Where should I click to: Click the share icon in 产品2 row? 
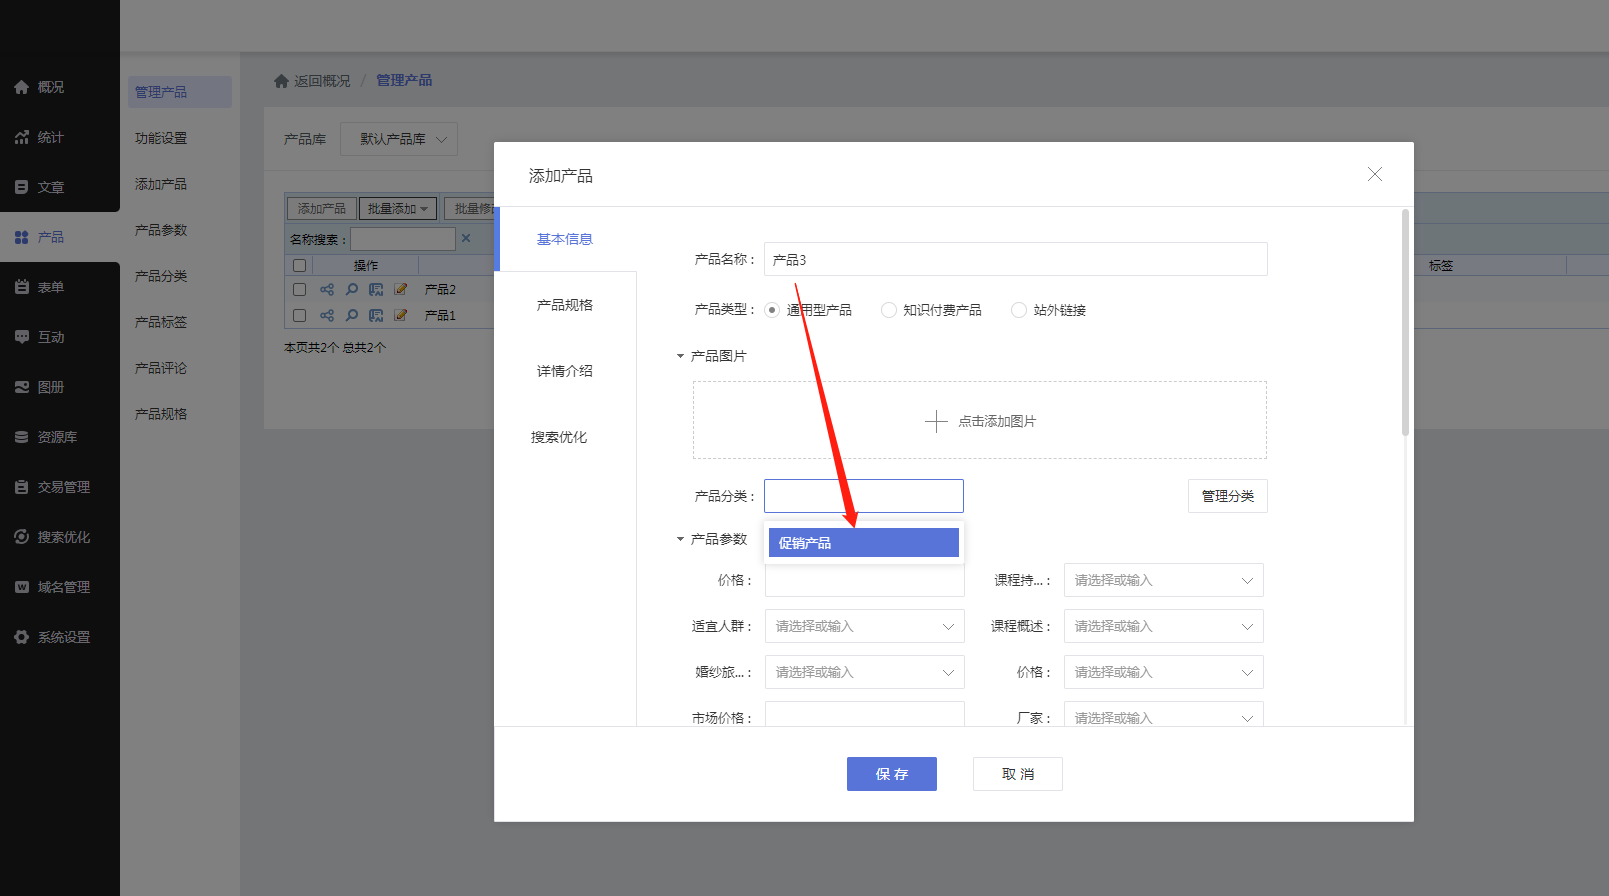[x=327, y=289]
